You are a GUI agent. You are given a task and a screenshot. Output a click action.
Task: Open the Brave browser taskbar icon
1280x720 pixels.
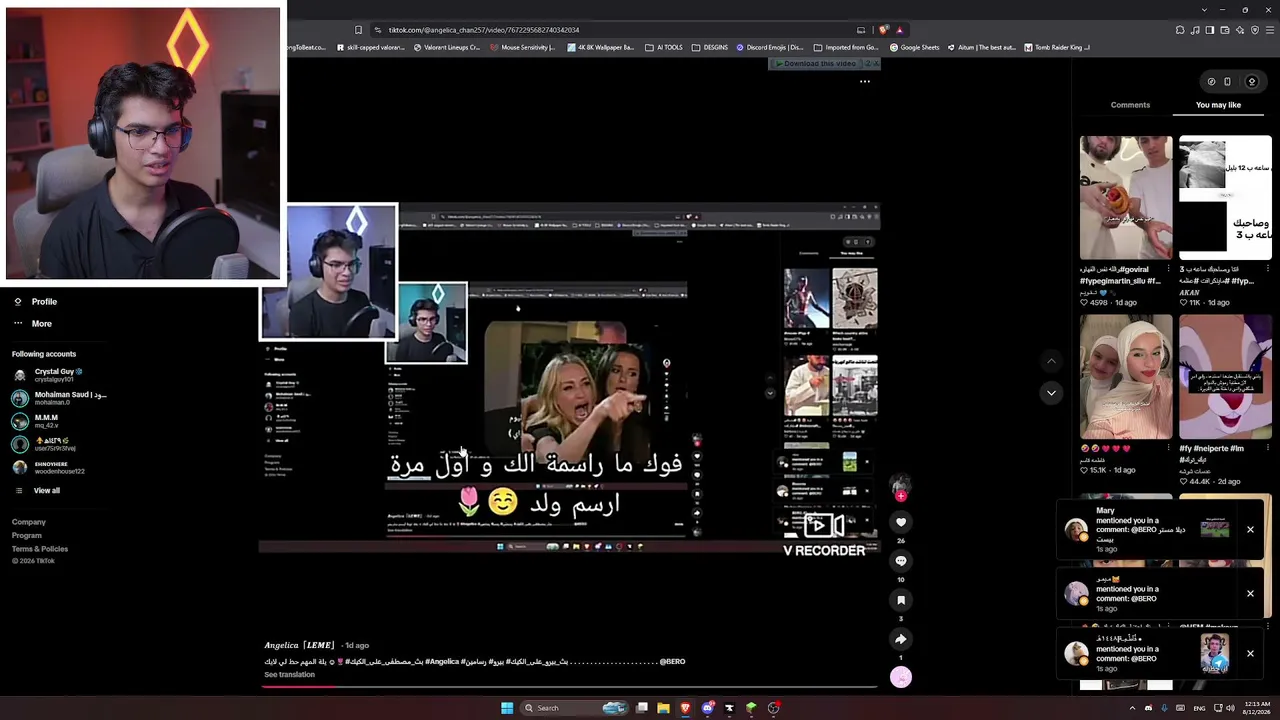pos(685,708)
